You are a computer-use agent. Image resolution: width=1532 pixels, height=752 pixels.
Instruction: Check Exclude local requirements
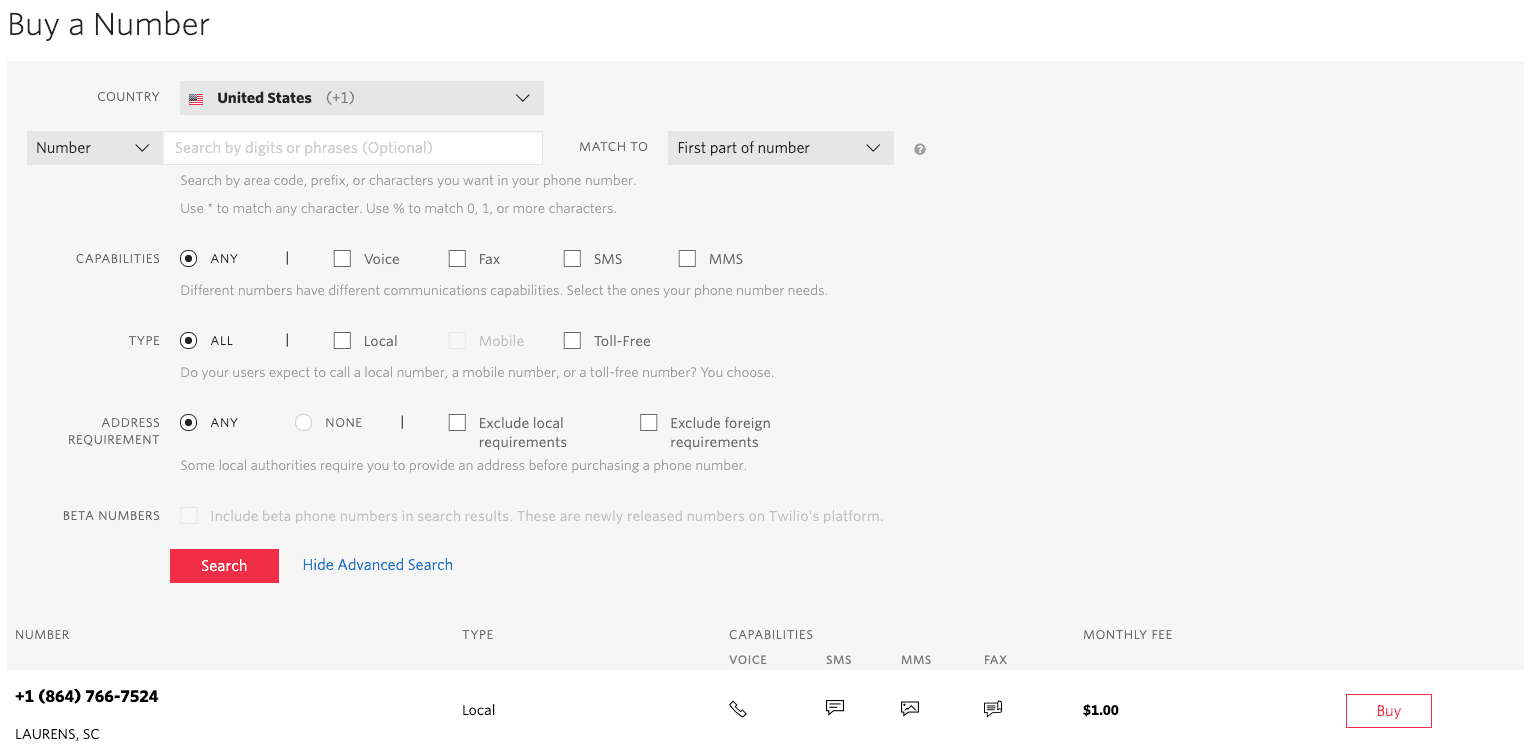[x=457, y=422]
